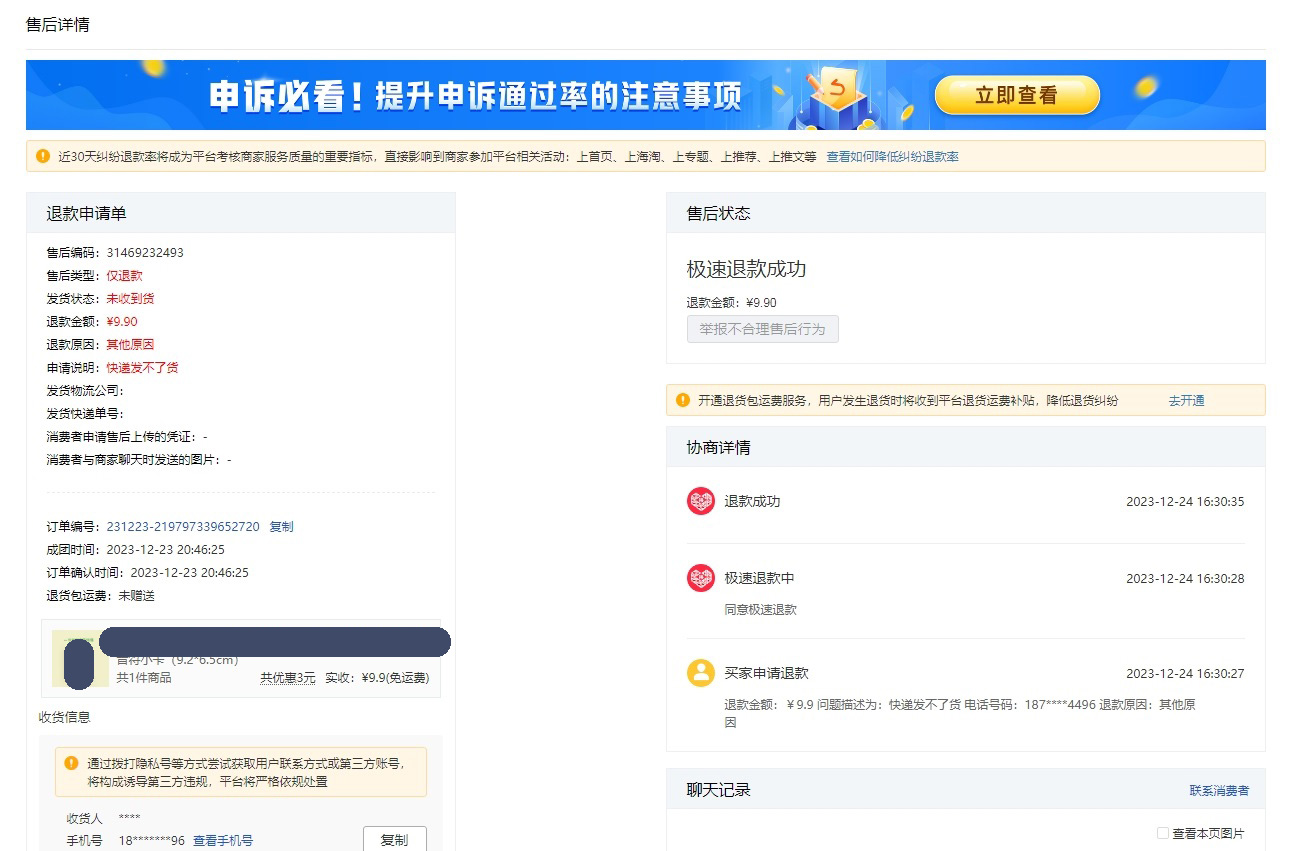Click the 立即查看 banner button
This screenshot has width=1295, height=851.
coord(1016,95)
